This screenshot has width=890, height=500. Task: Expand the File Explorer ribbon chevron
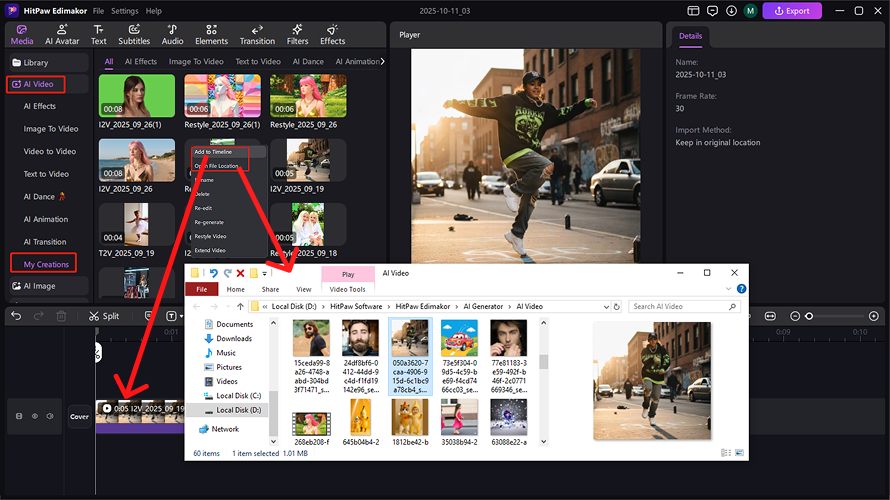[x=730, y=289]
